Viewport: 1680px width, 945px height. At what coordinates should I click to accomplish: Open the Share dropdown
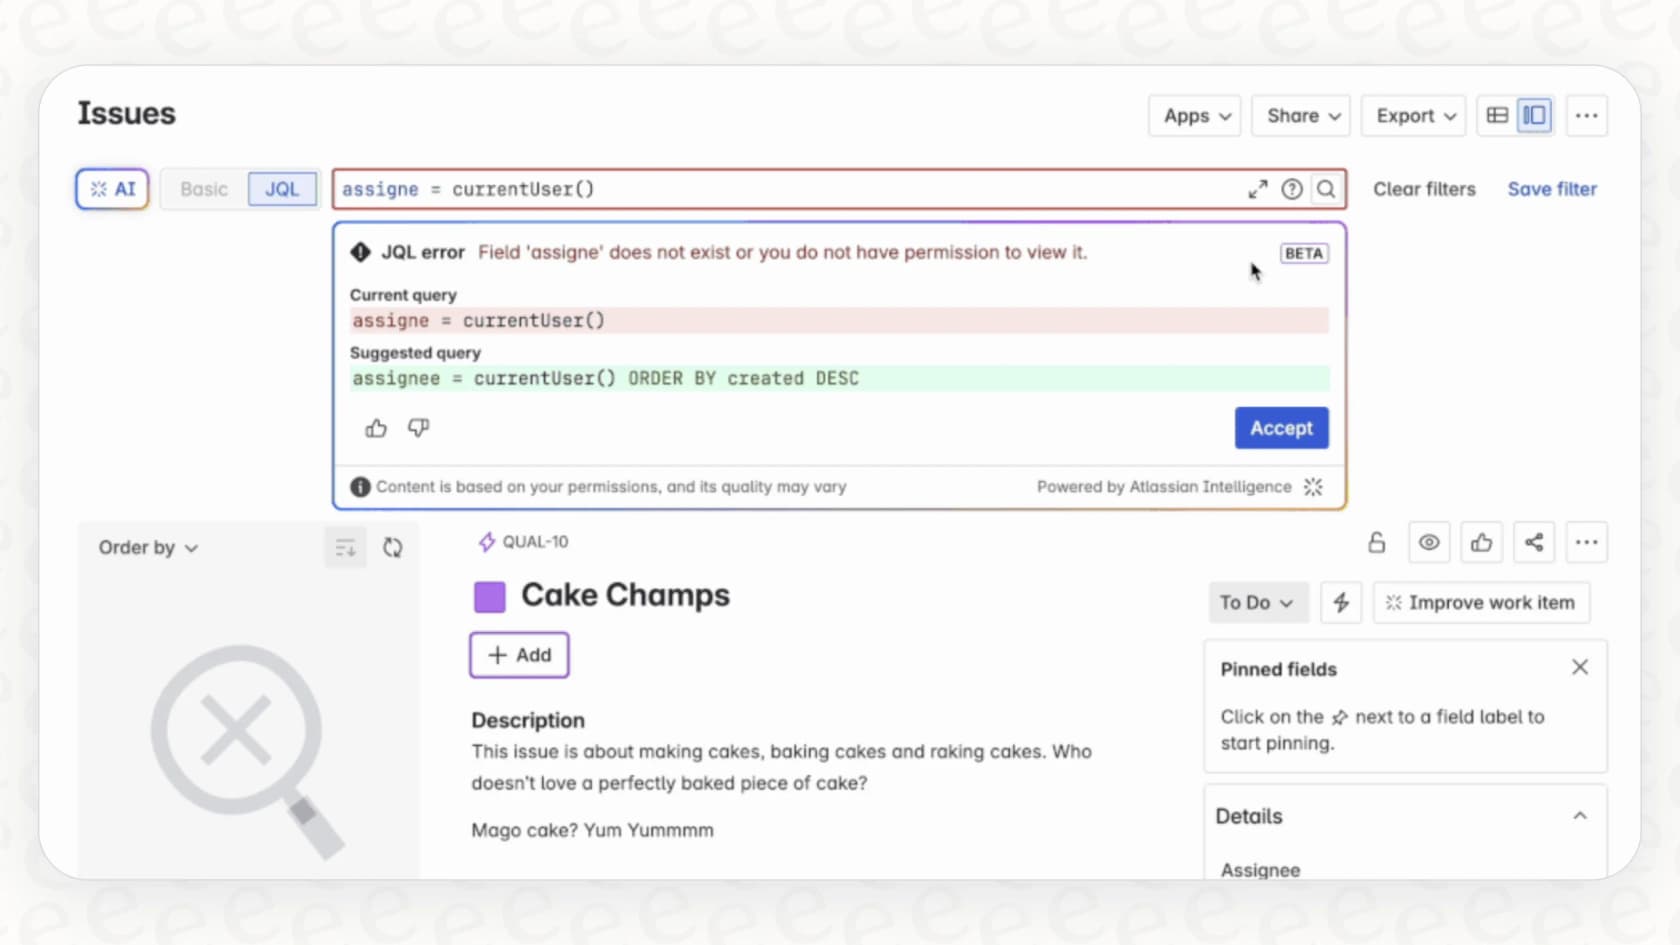coord(1301,116)
